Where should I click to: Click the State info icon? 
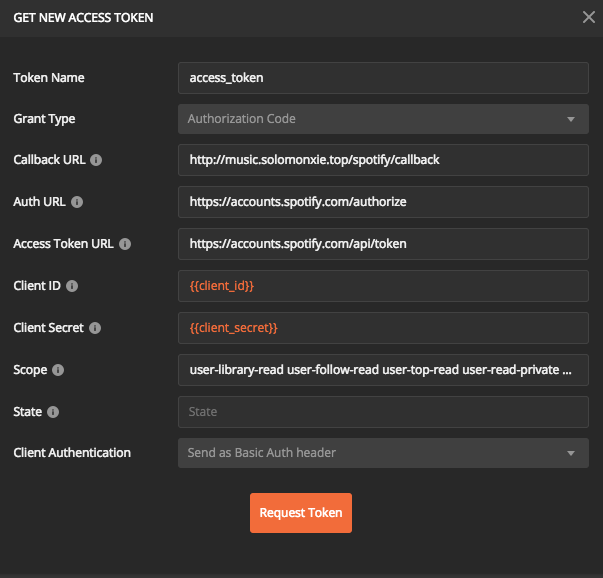click(x=53, y=412)
